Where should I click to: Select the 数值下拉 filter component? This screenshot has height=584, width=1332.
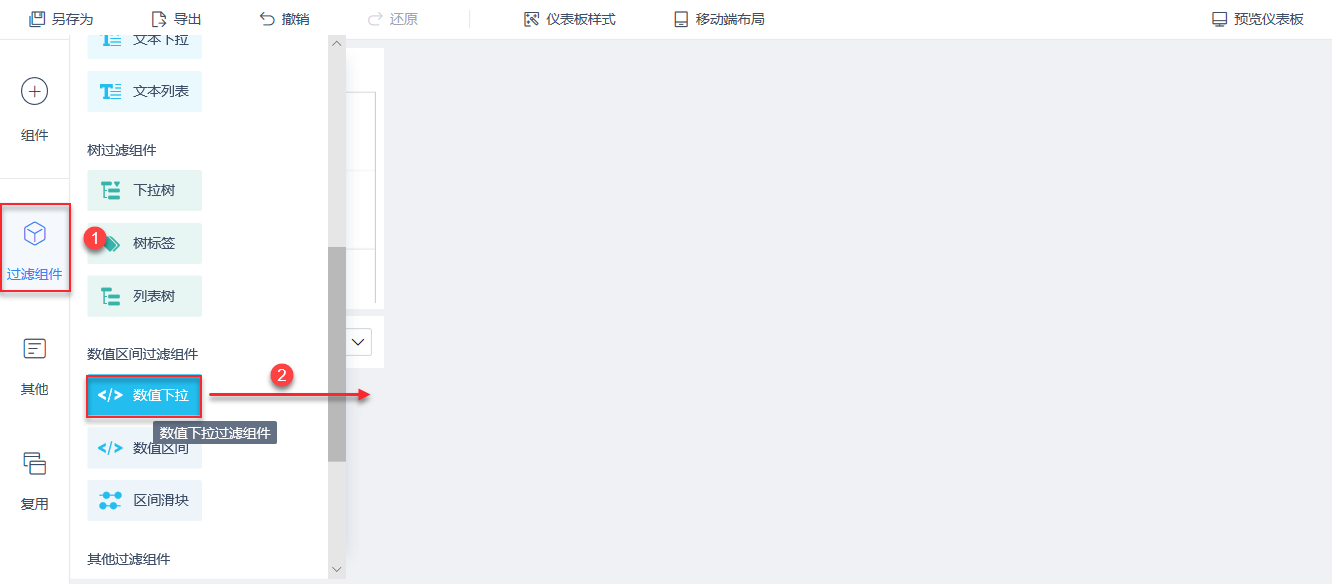click(145, 396)
